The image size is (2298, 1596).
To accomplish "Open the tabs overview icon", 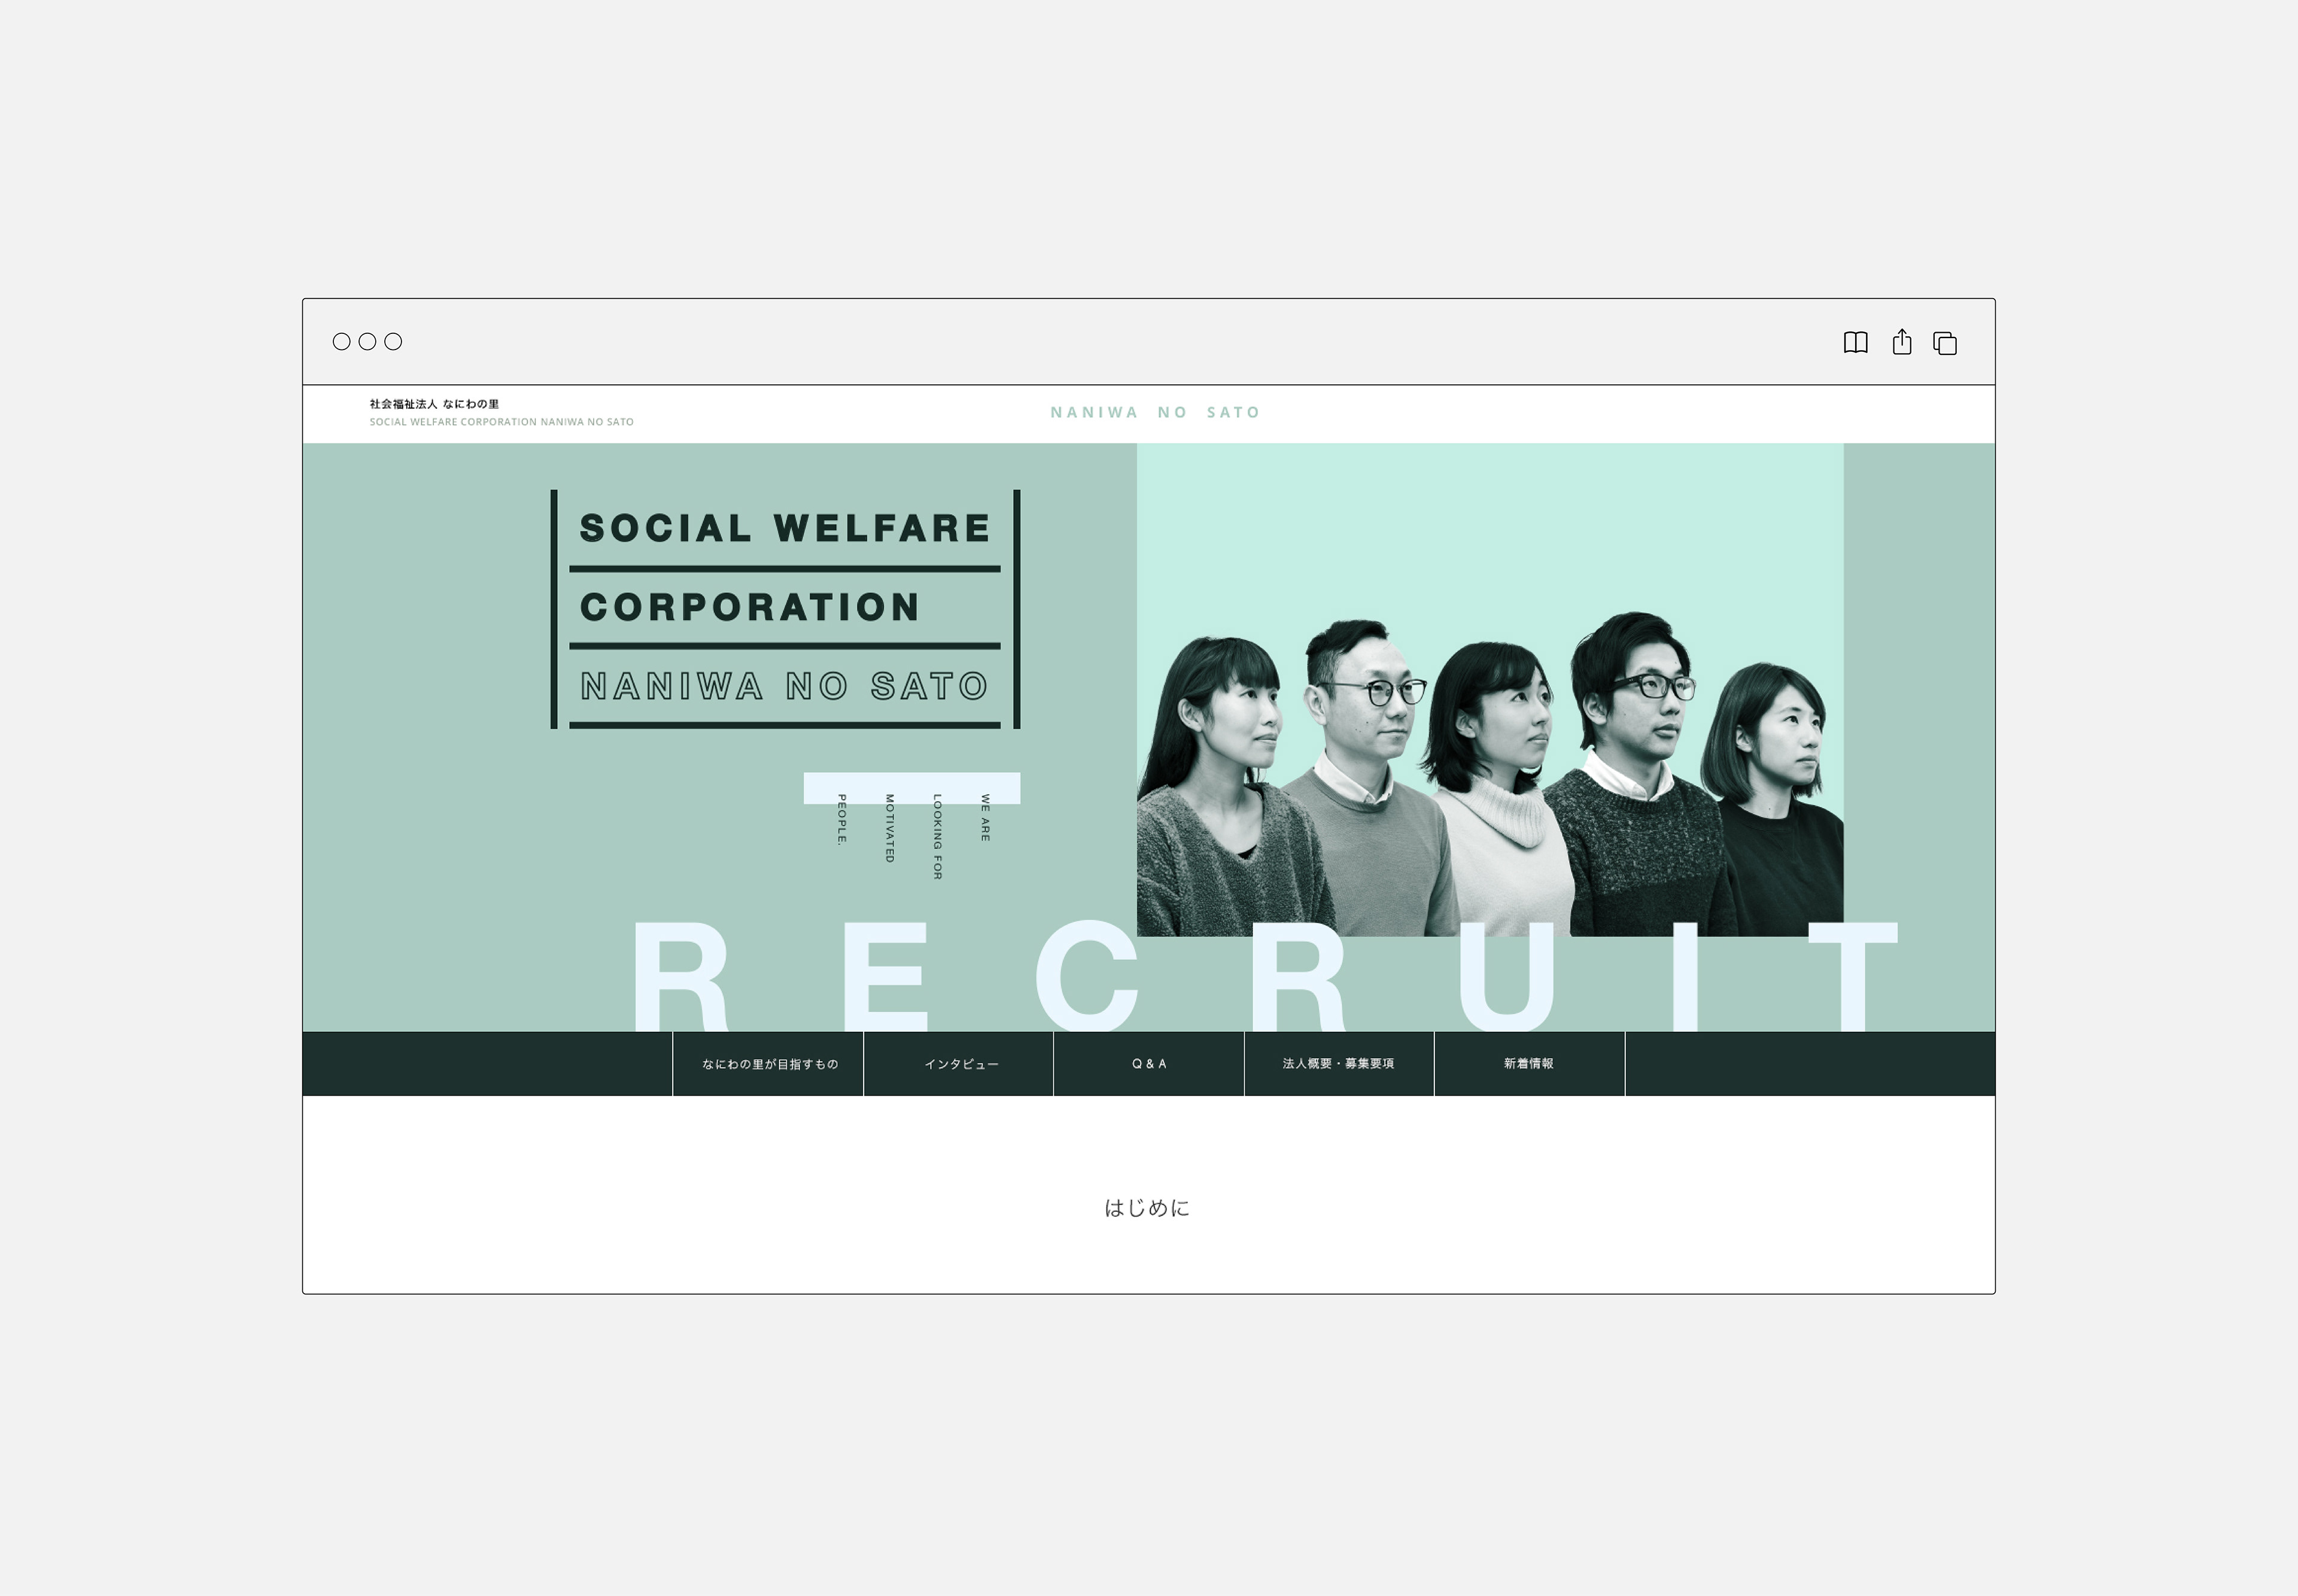I will 1945,343.
